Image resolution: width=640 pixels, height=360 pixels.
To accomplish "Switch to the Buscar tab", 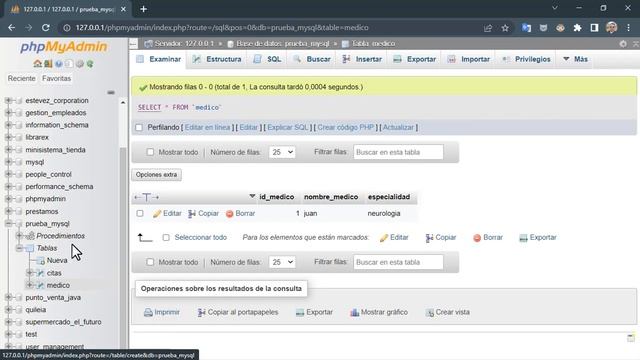I will (312, 59).
